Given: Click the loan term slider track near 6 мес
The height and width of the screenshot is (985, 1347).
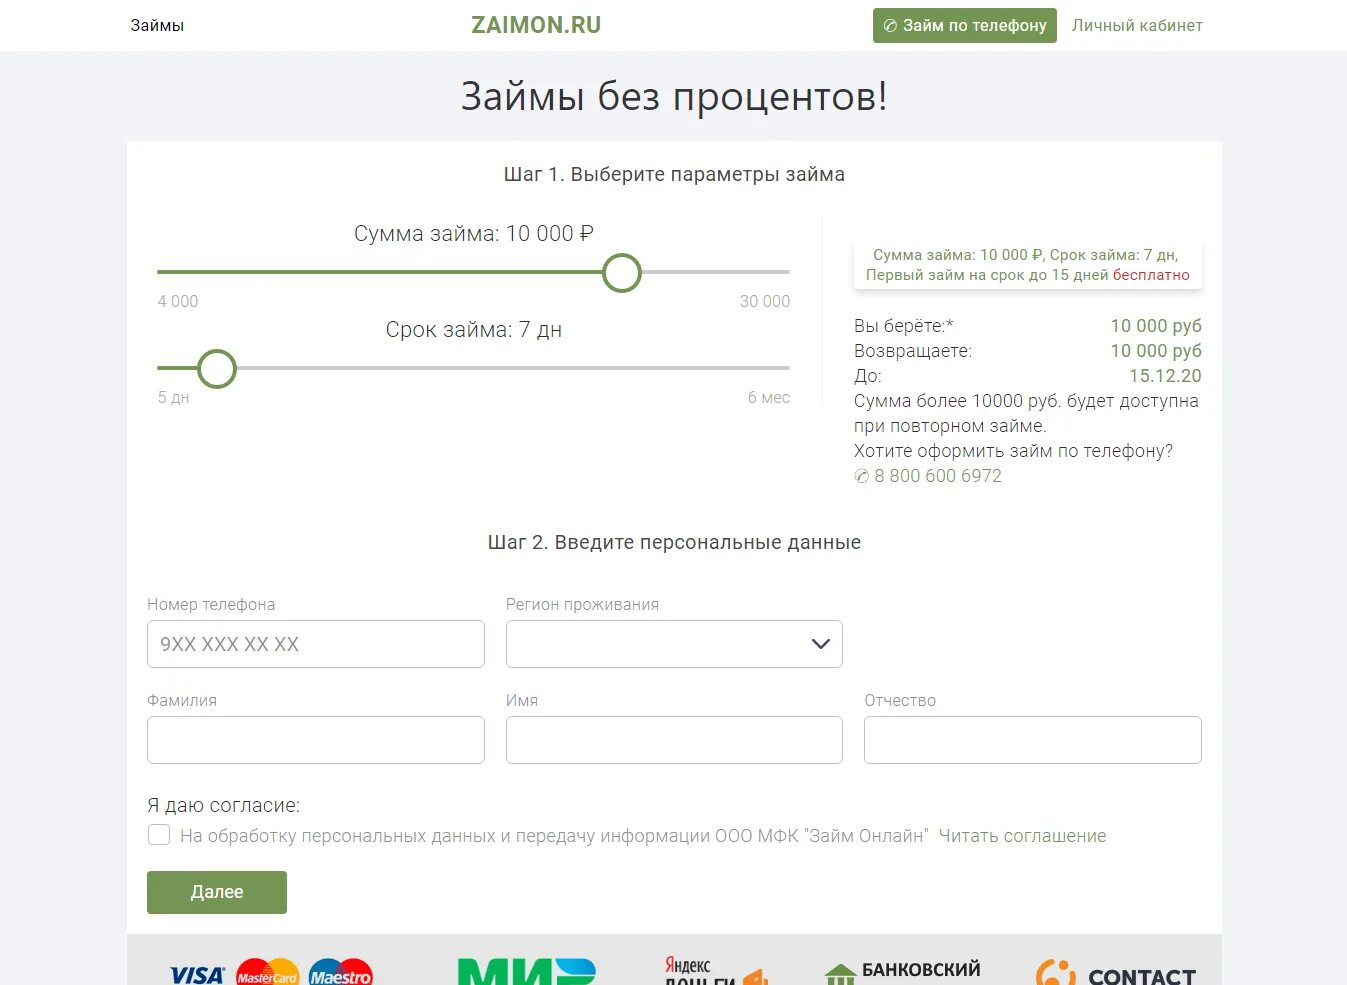Looking at the screenshot, I should [770, 368].
